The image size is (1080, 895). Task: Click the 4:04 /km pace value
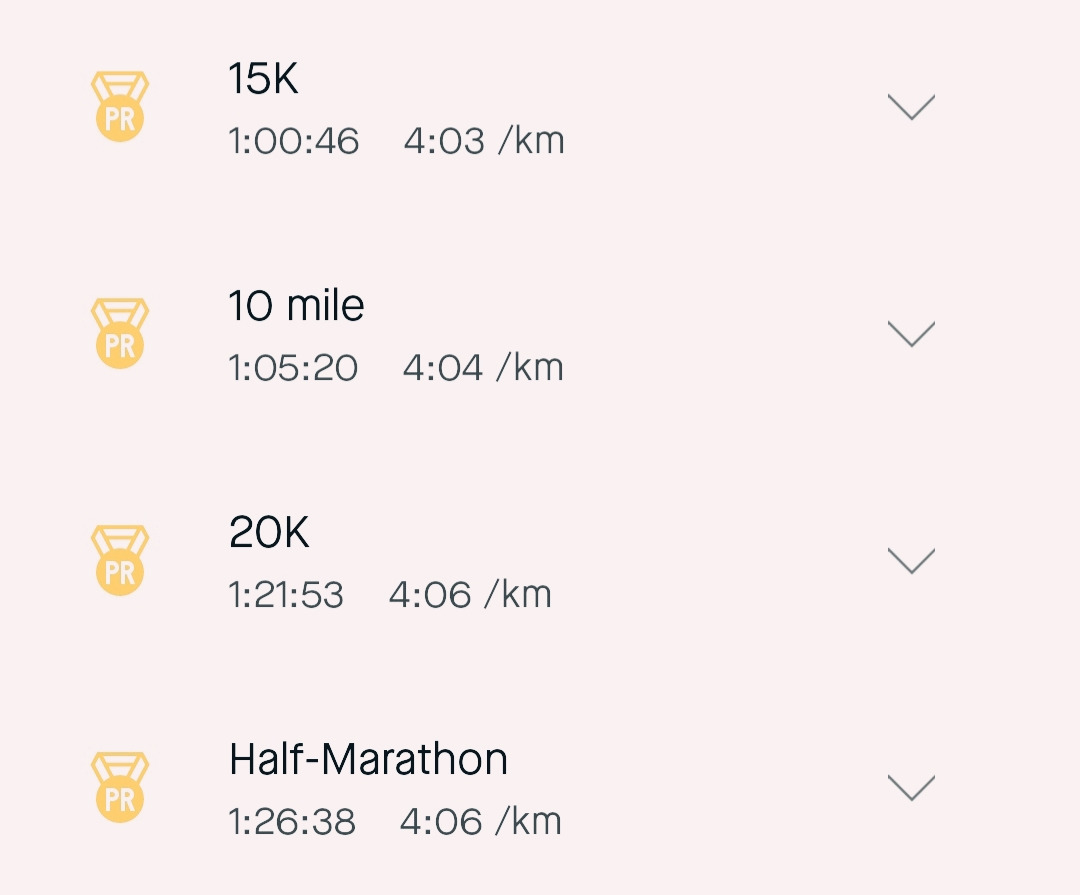click(x=483, y=368)
